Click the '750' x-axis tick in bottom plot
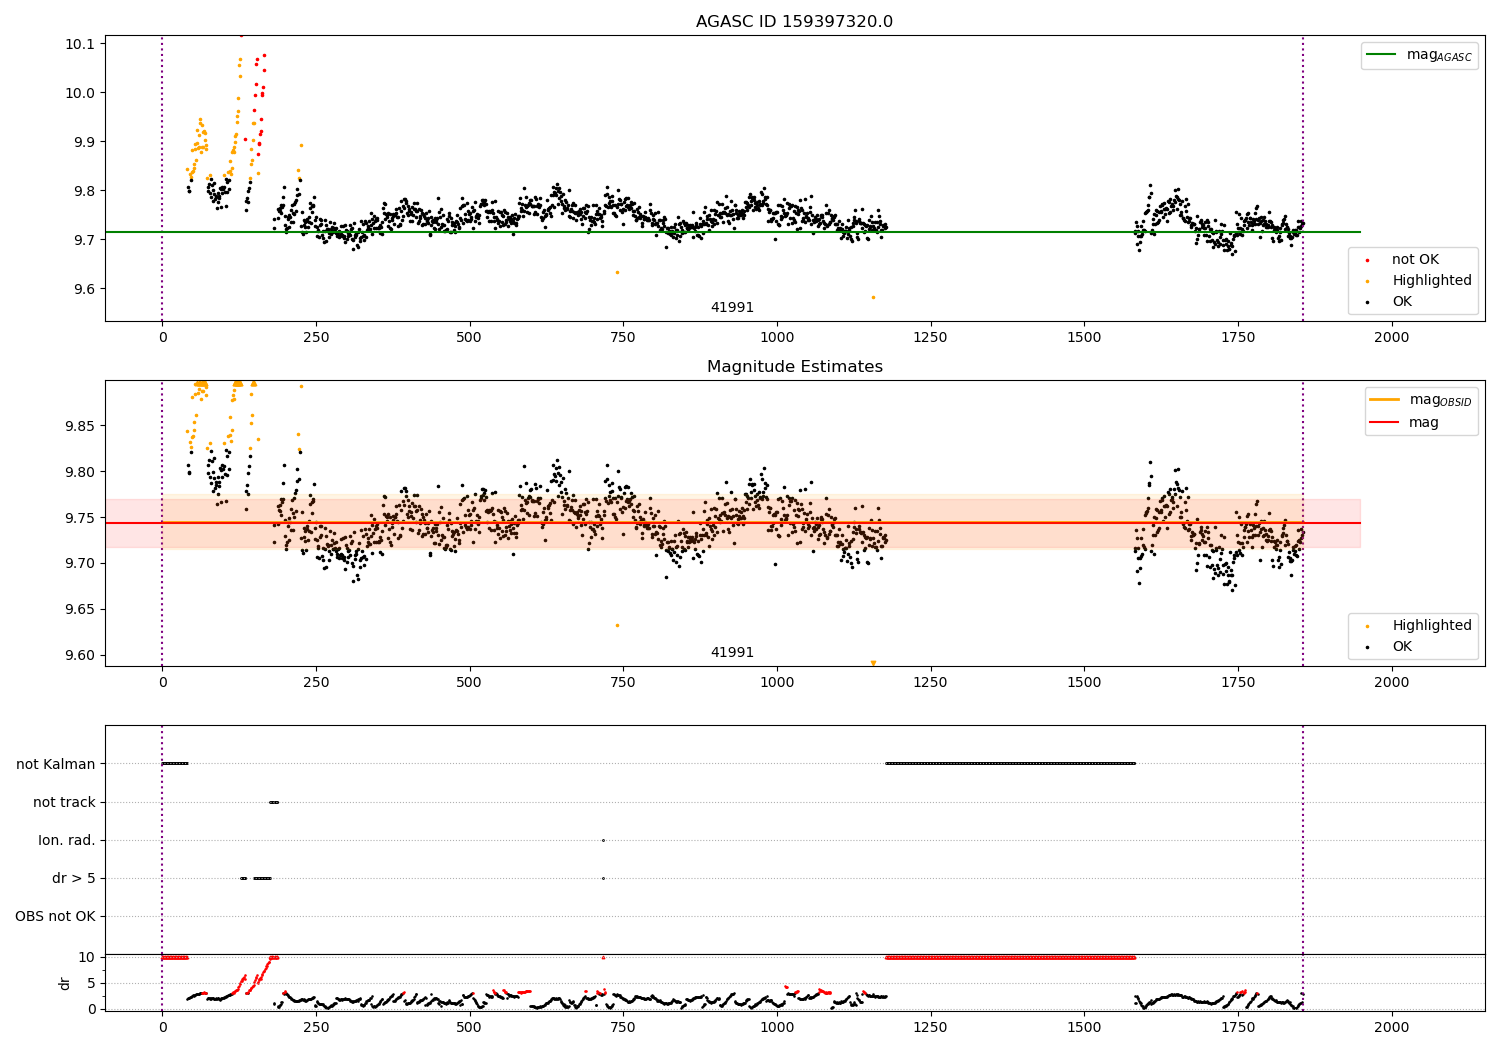This screenshot has width=1500, height=1050. pyautogui.click(x=623, y=1027)
